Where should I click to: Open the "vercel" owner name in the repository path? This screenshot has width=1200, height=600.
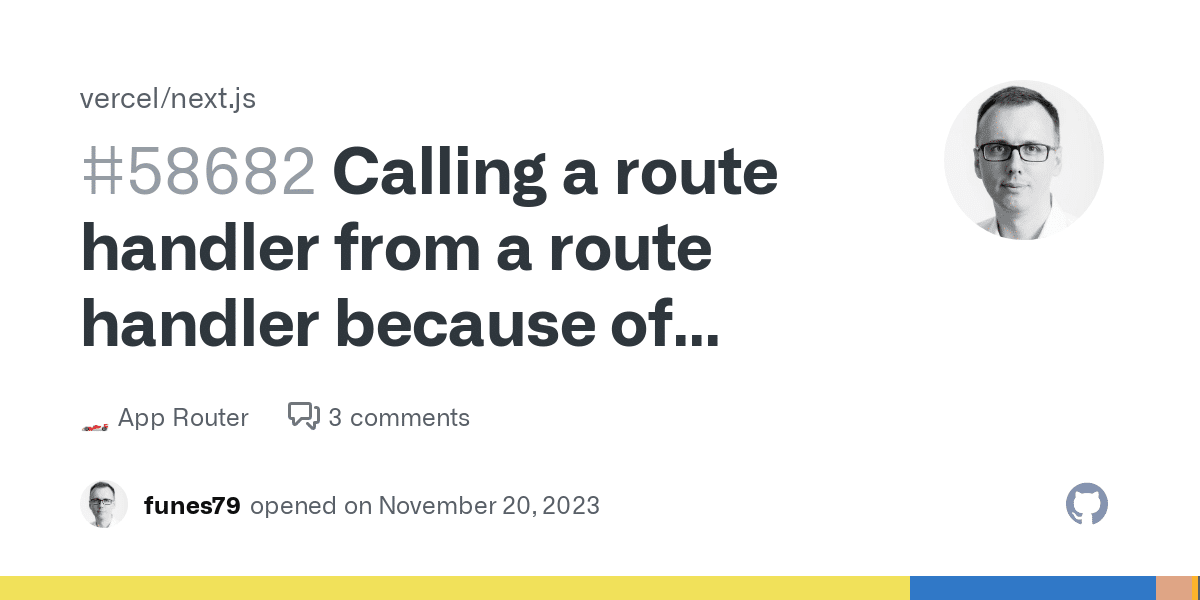[120, 99]
